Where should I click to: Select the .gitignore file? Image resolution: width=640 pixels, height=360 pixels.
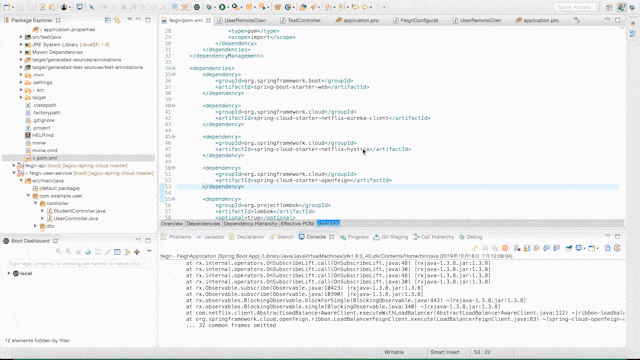point(43,120)
